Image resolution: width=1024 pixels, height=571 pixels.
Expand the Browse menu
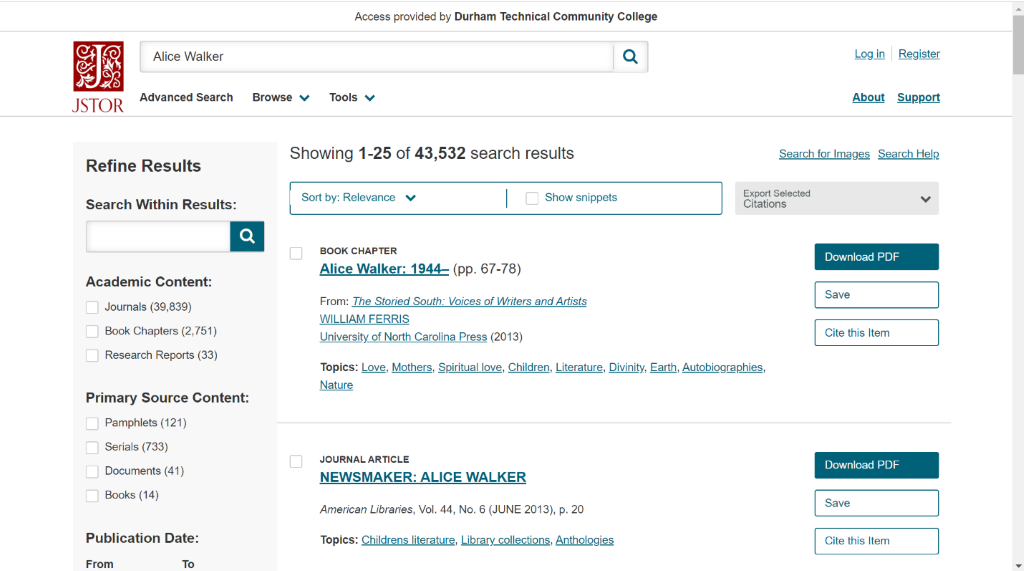tap(280, 98)
